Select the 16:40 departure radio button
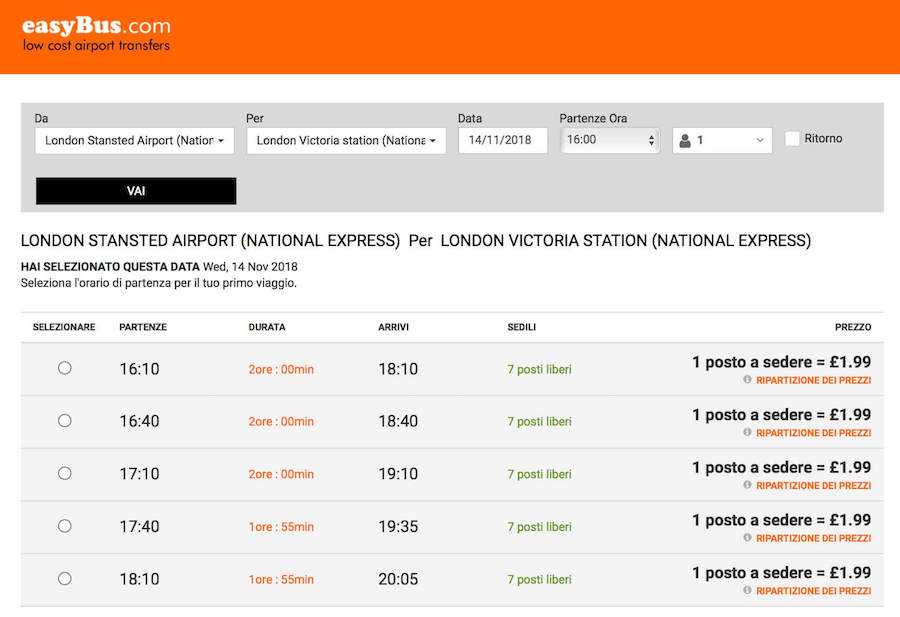Viewport: 900px width, 617px height. [65, 421]
